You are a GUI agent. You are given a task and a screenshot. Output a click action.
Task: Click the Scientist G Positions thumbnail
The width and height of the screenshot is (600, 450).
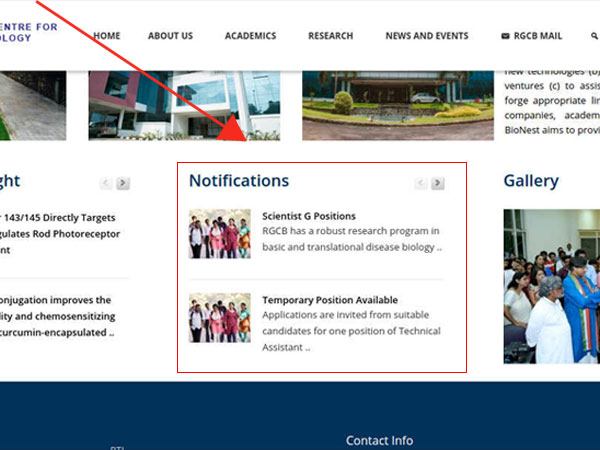[220, 233]
